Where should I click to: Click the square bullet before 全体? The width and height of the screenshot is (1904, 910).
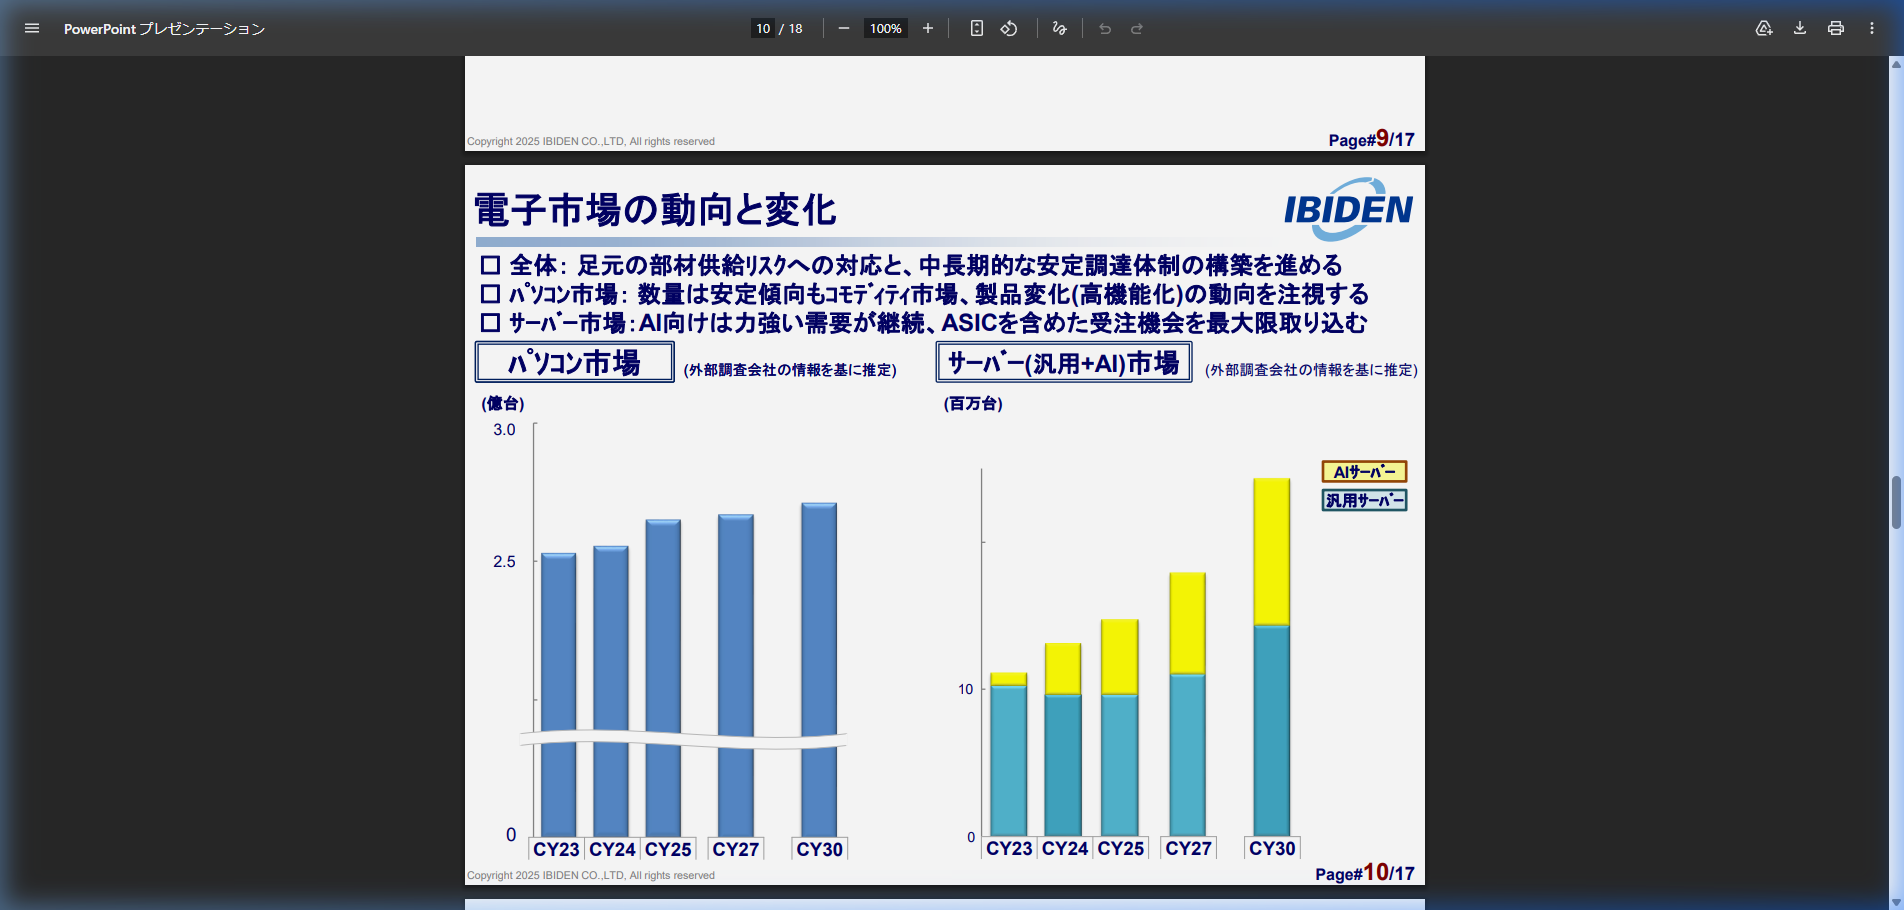(490, 265)
